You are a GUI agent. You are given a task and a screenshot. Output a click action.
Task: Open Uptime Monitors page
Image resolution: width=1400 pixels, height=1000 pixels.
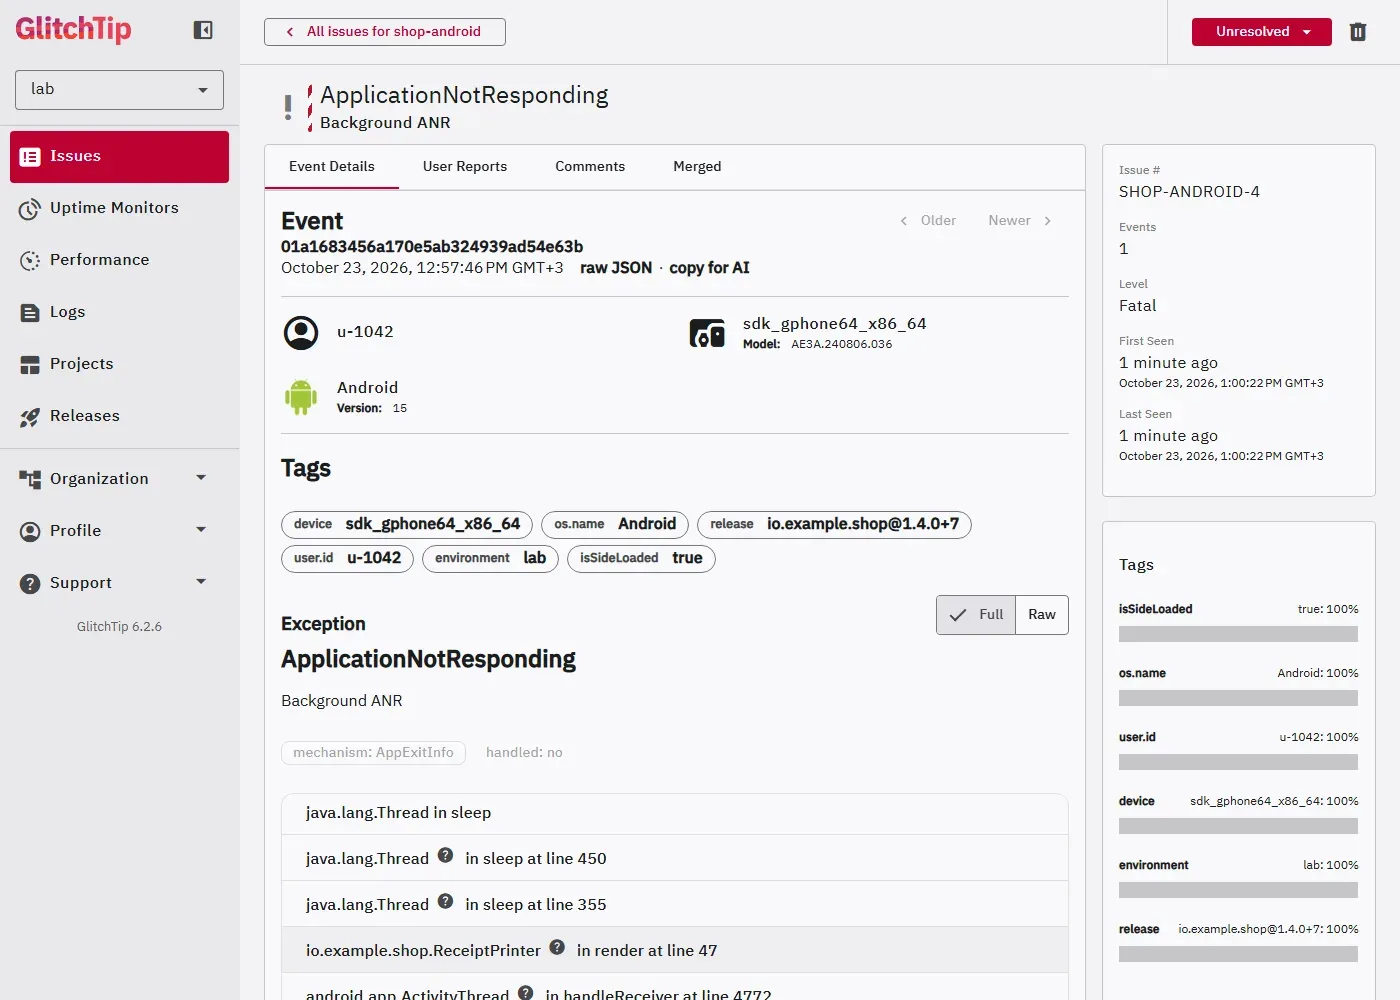[119, 208]
